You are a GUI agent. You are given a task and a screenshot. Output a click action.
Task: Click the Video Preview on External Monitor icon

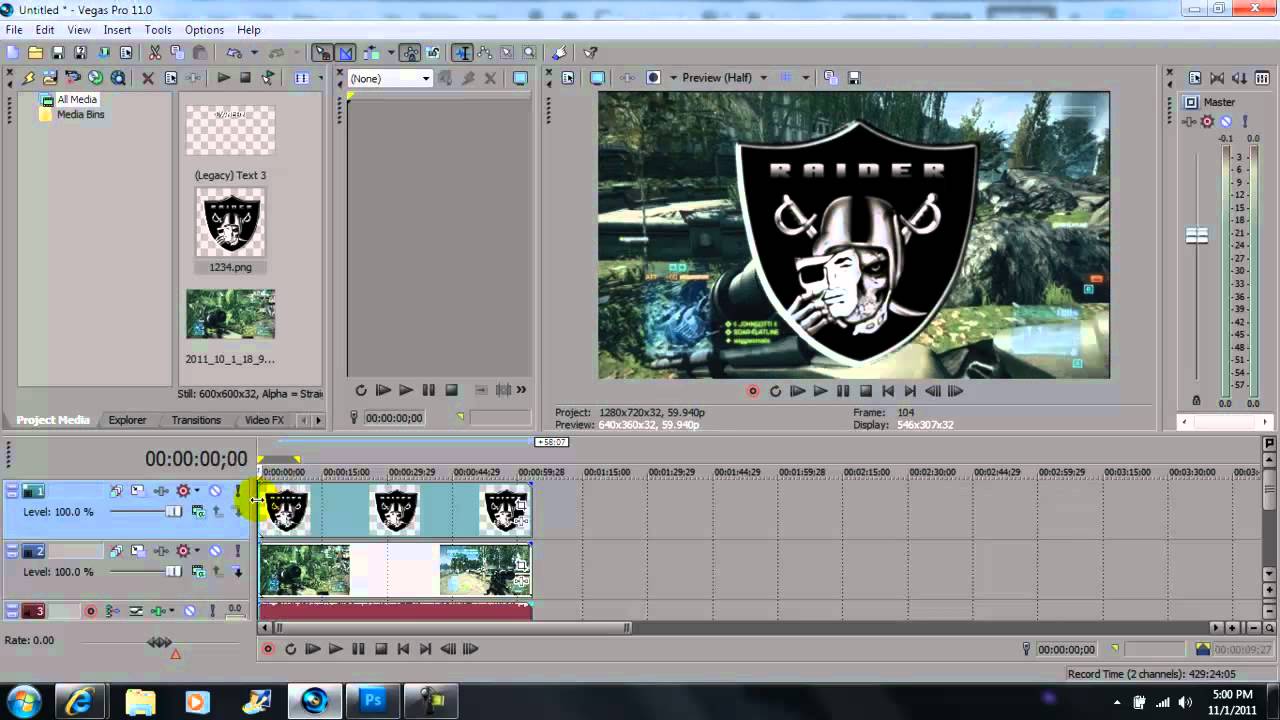(597, 78)
